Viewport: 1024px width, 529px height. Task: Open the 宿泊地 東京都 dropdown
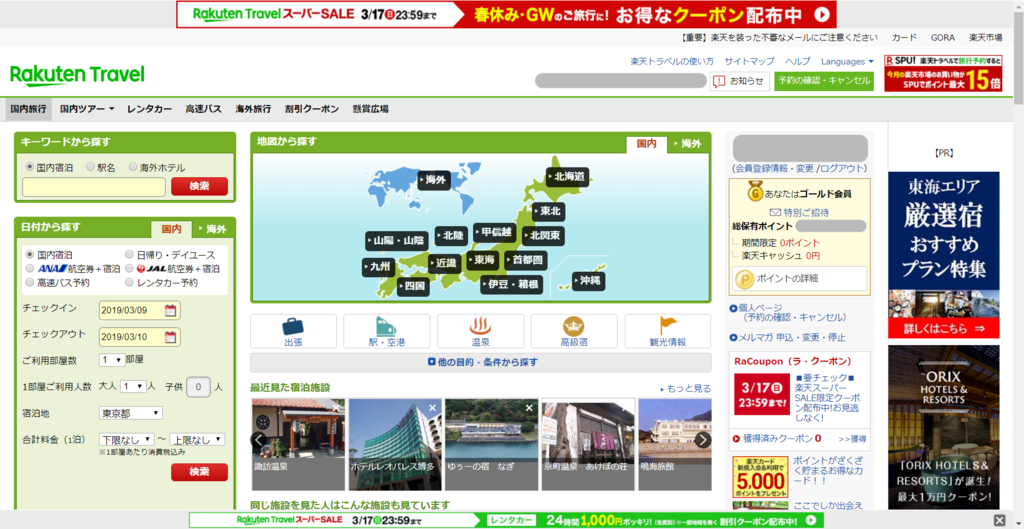pos(131,413)
